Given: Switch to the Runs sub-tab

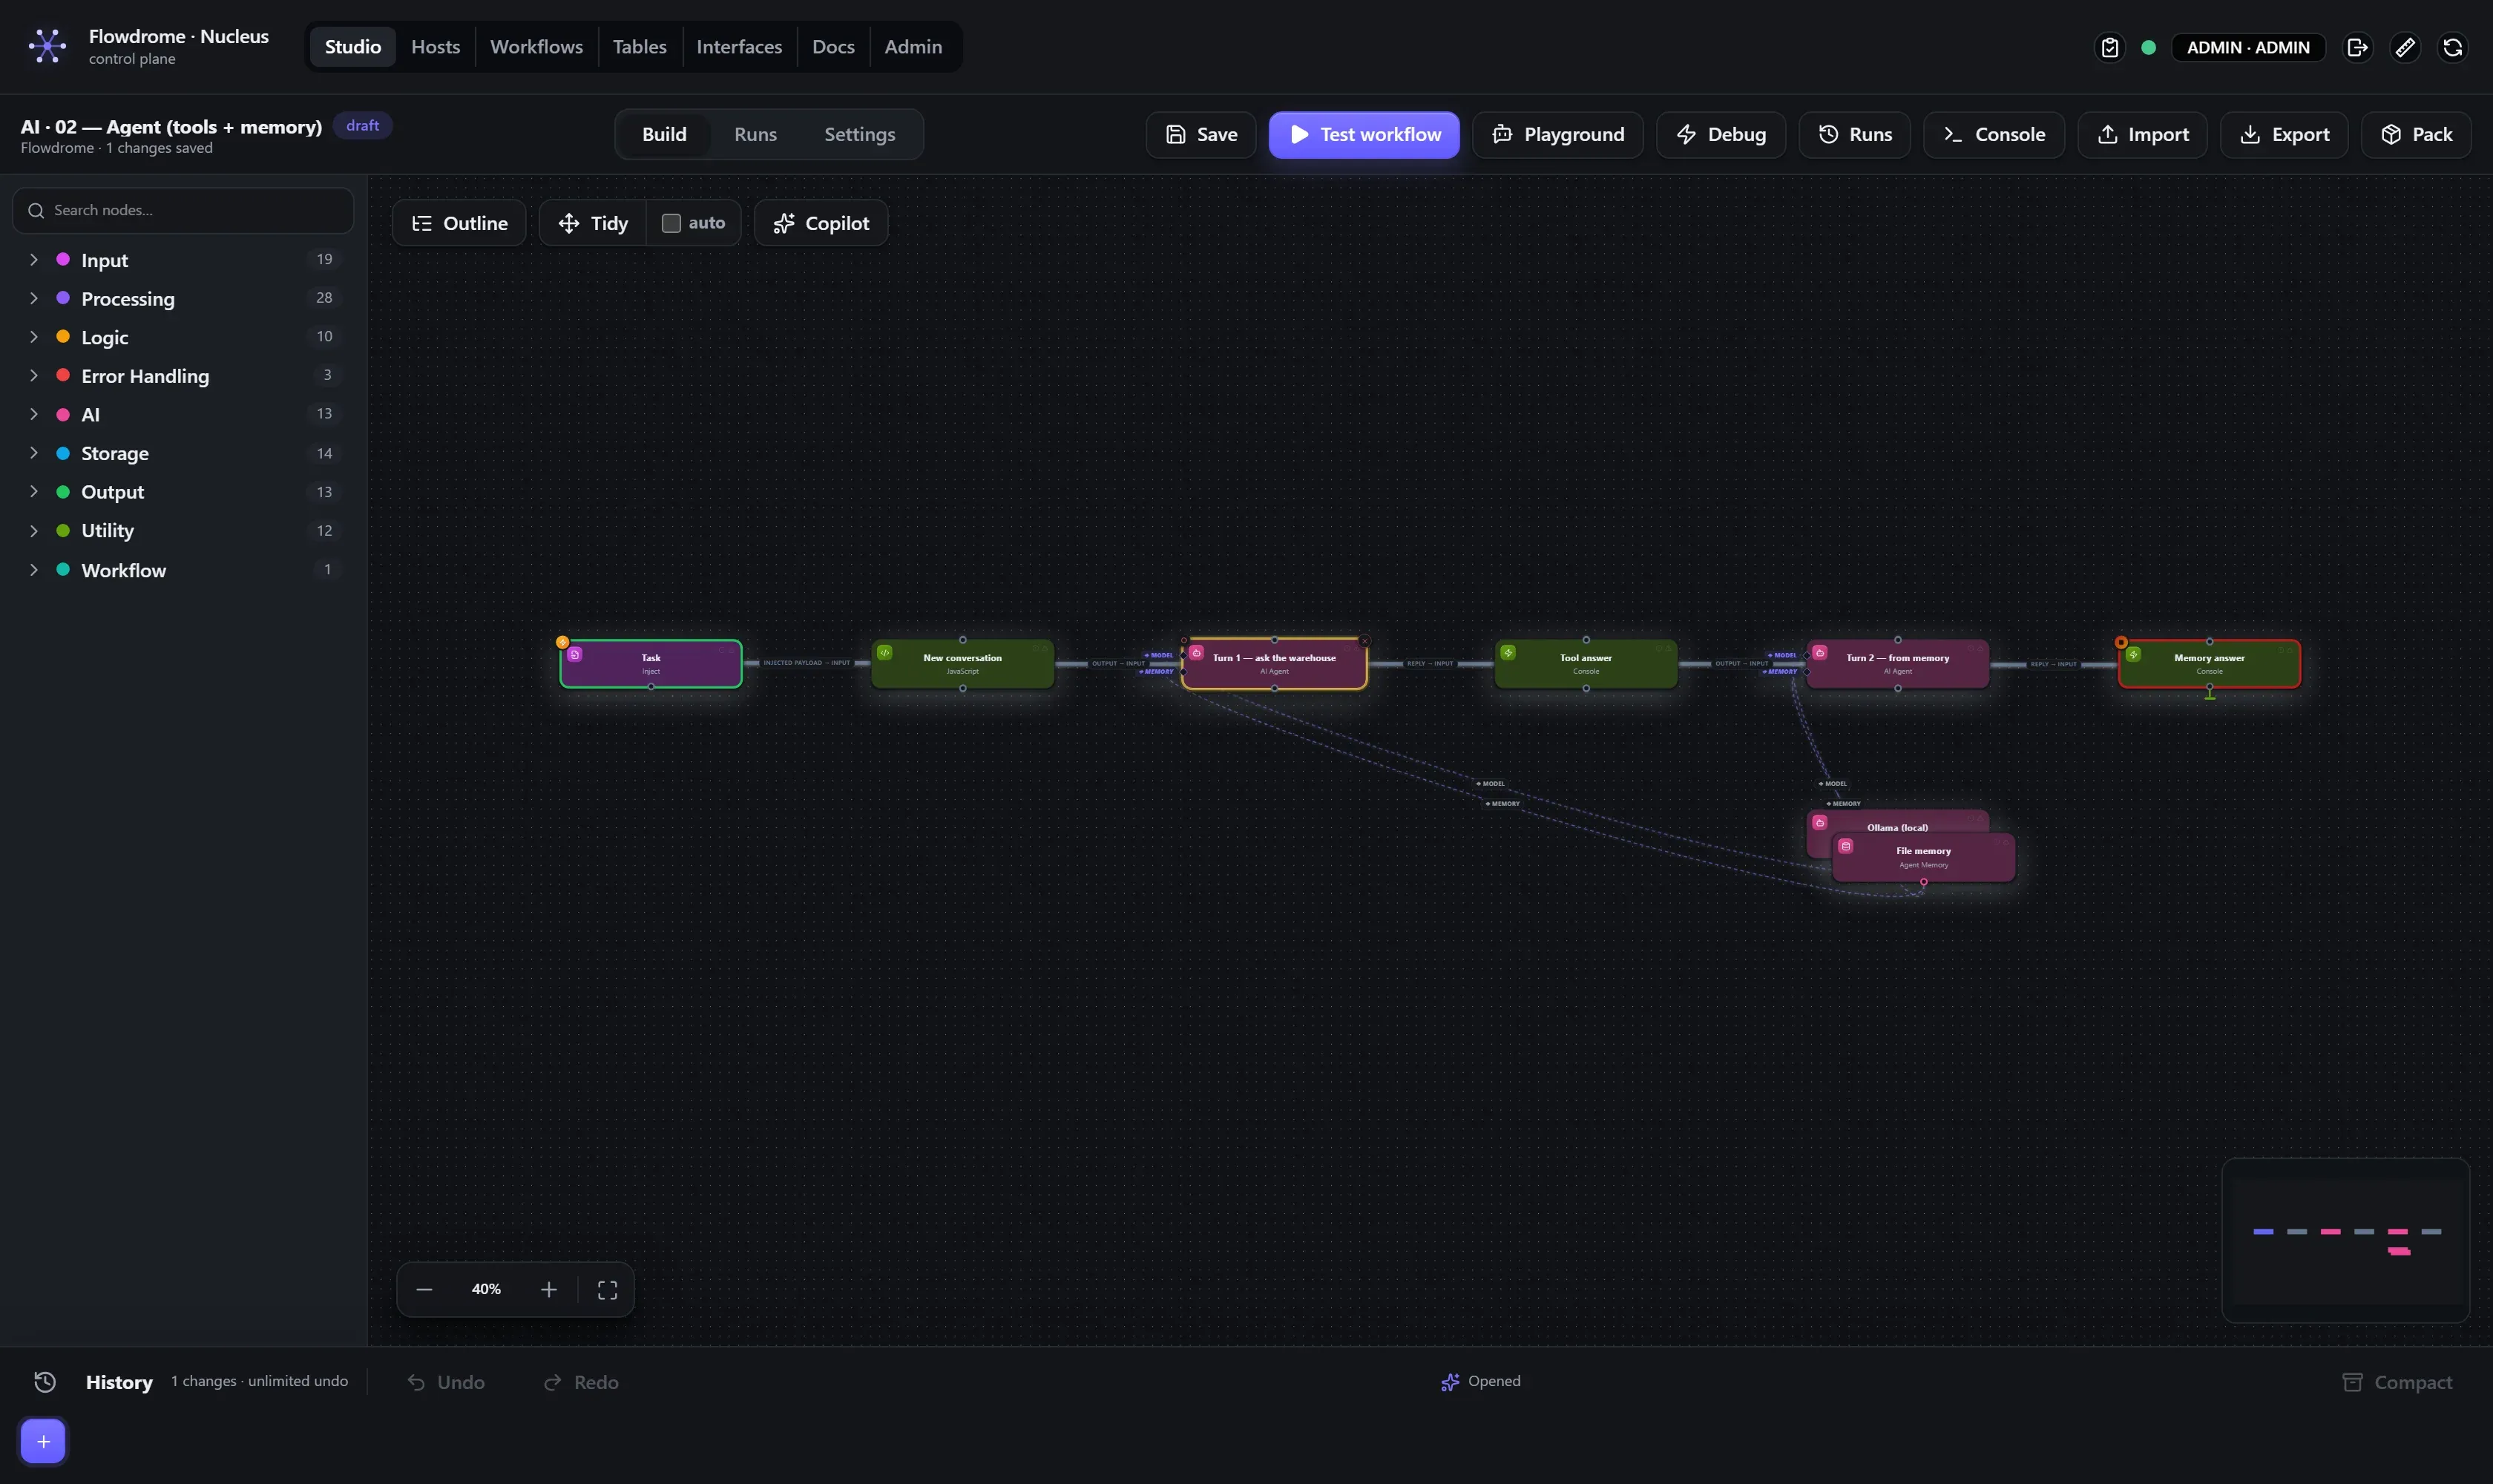Looking at the screenshot, I should (755, 135).
